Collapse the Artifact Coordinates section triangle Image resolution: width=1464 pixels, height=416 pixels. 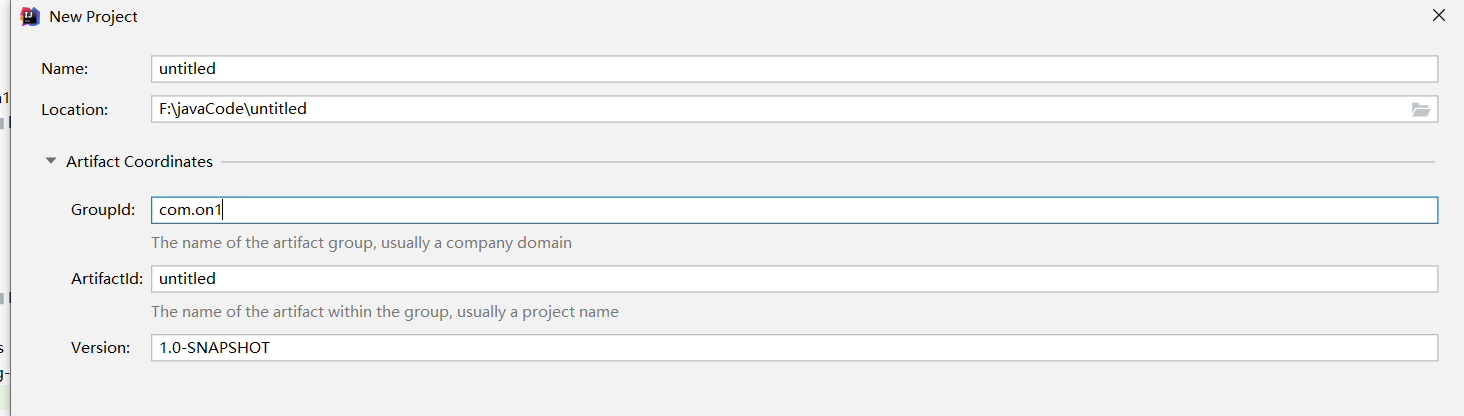[x=51, y=160]
